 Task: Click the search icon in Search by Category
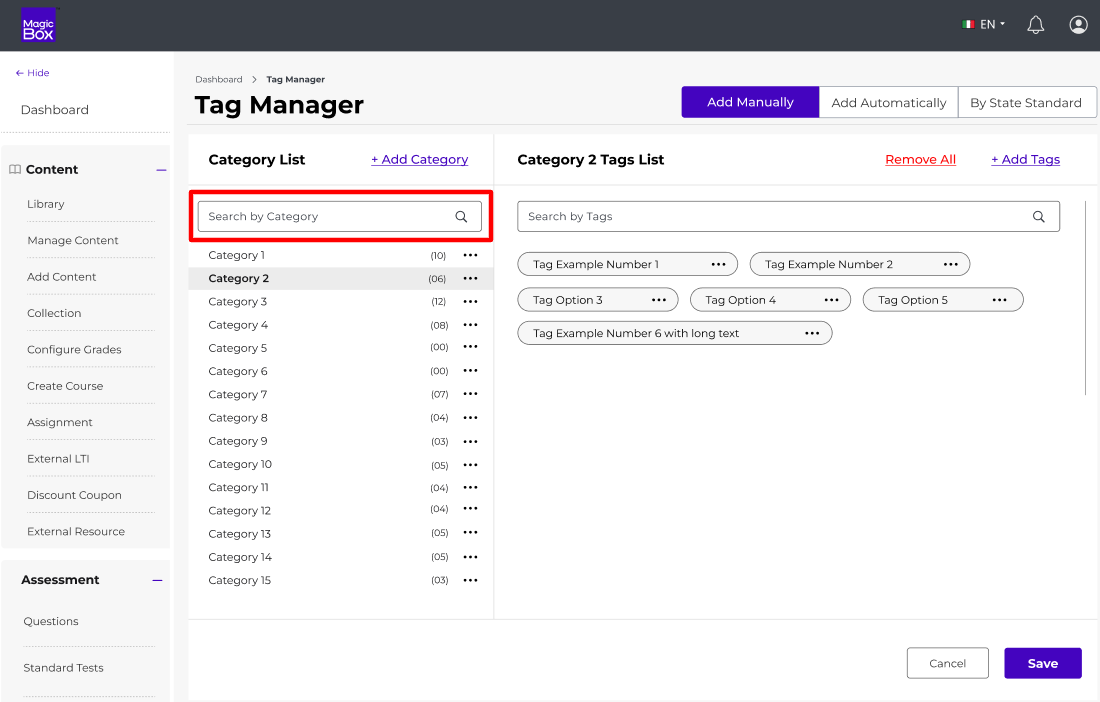click(461, 217)
